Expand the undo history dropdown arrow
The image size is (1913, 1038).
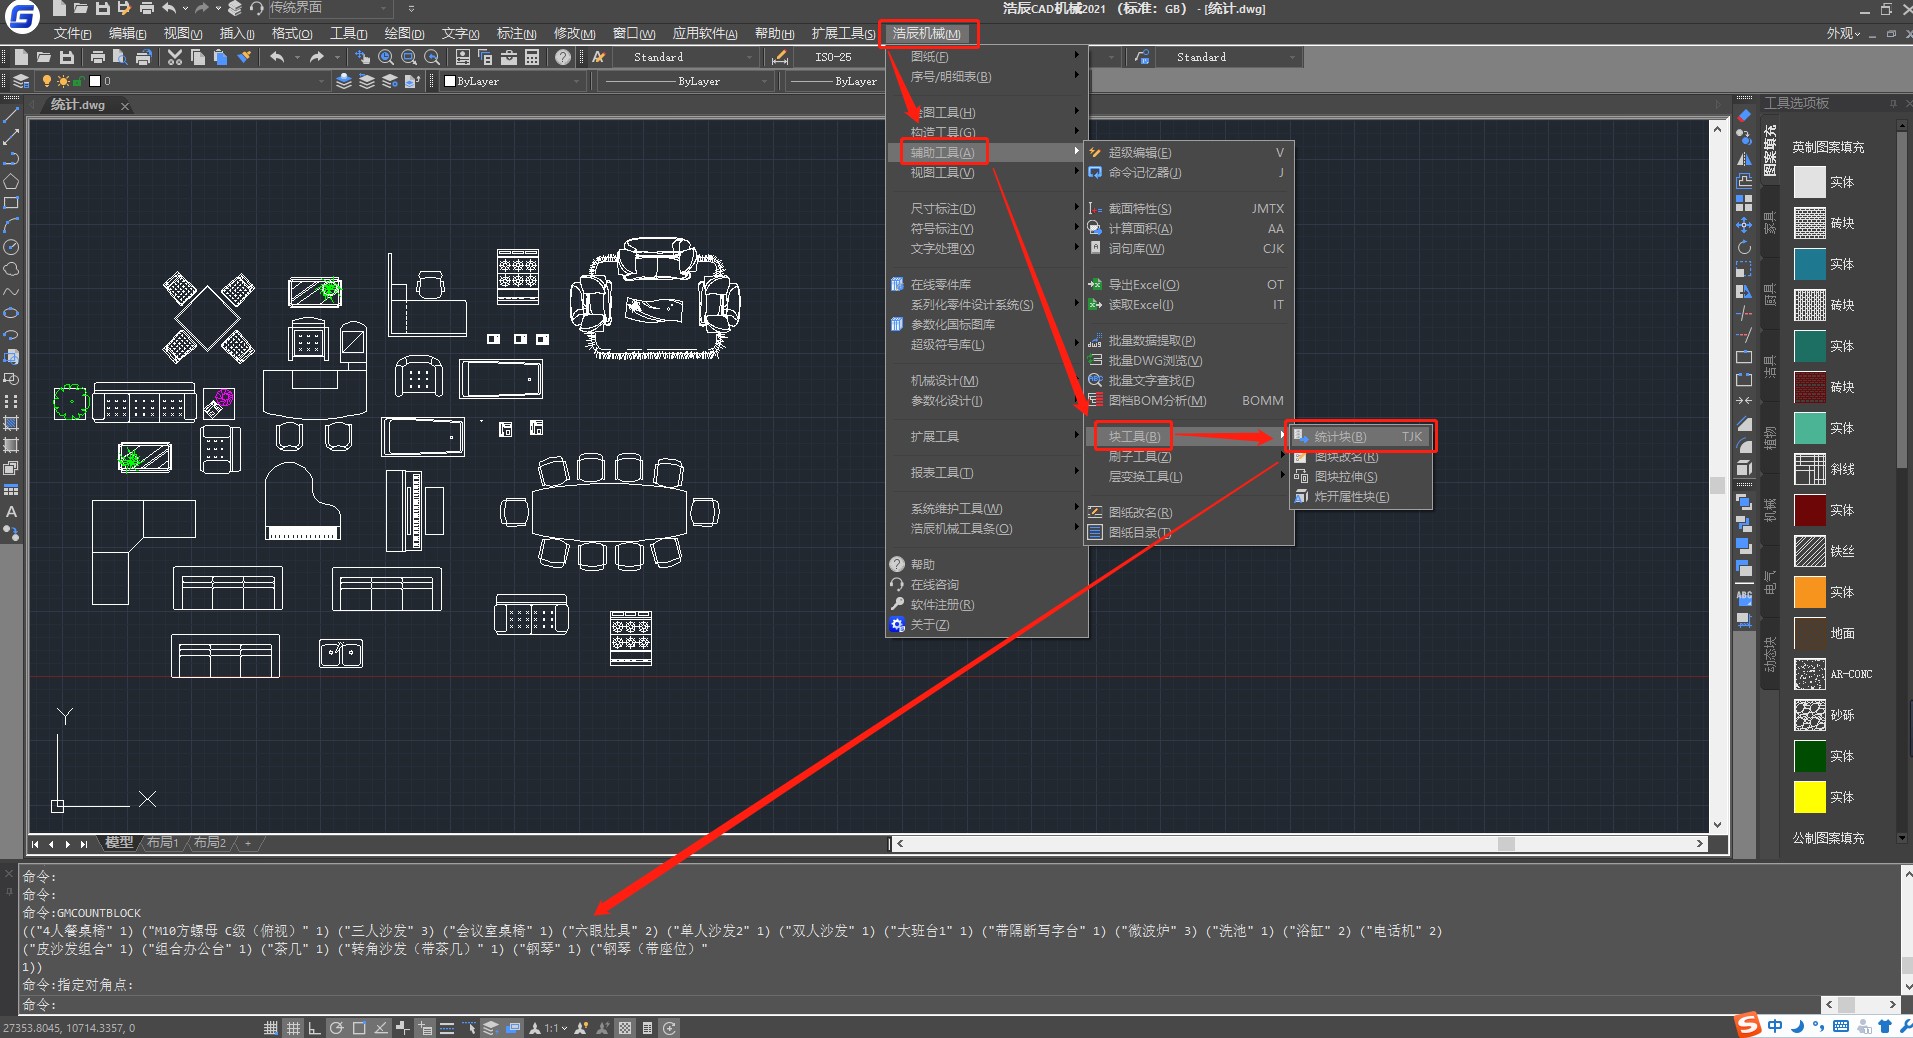click(x=299, y=57)
